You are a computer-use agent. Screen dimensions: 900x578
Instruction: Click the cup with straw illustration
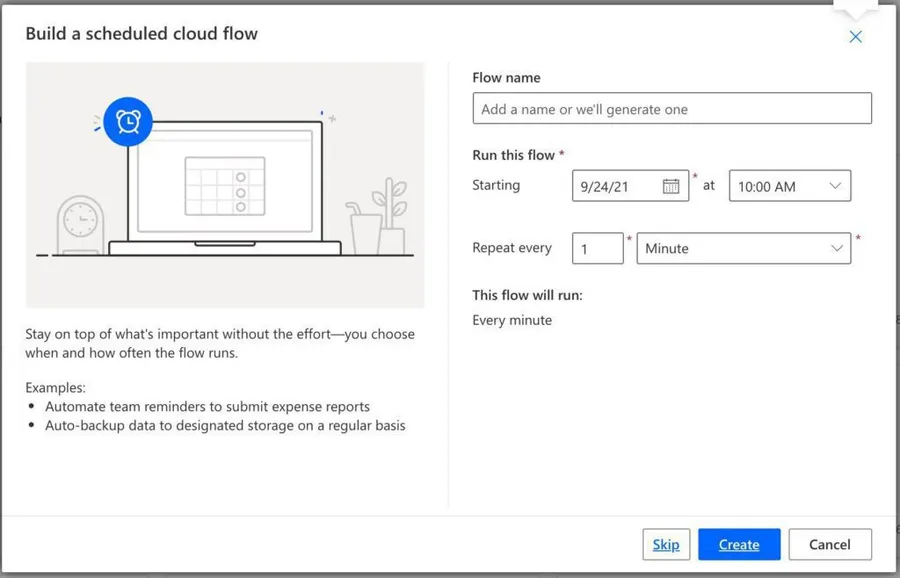[x=364, y=228]
